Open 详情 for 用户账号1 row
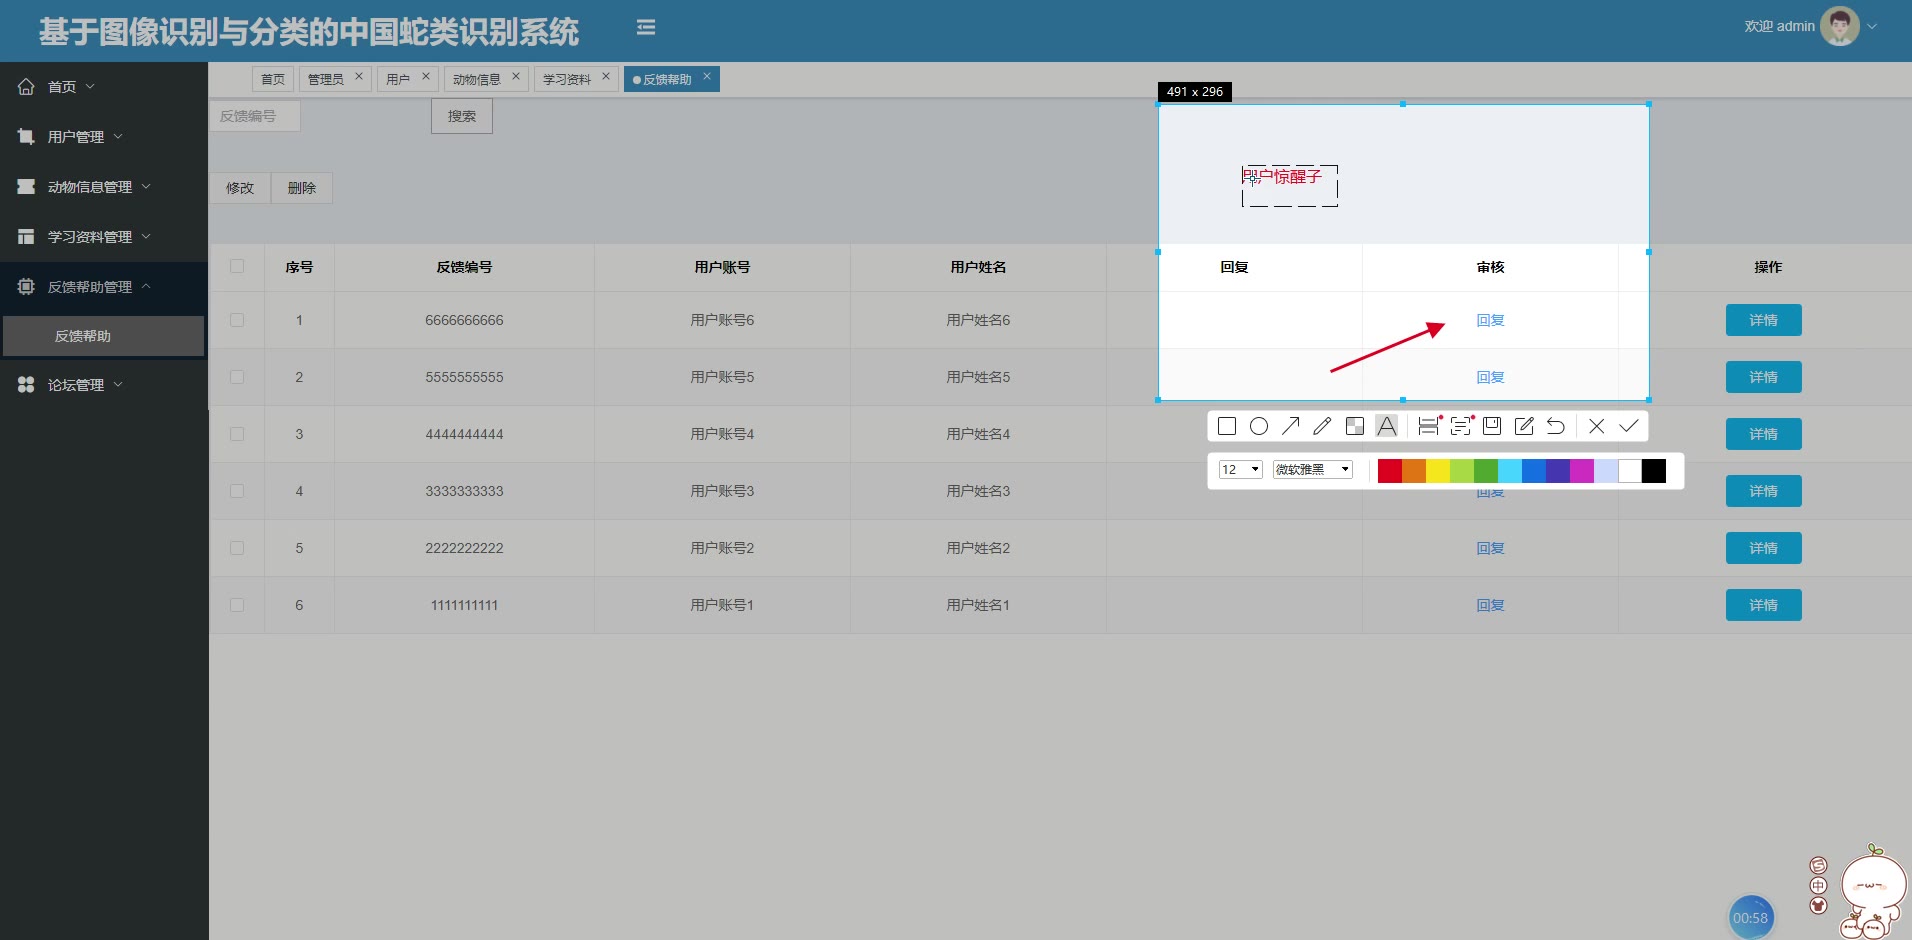1912x940 pixels. coord(1763,605)
